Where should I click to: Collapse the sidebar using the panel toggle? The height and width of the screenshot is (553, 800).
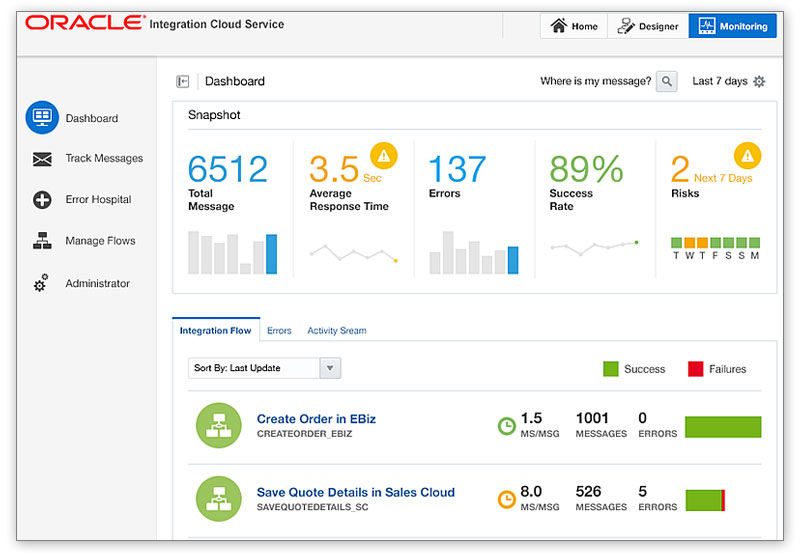coord(183,82)
